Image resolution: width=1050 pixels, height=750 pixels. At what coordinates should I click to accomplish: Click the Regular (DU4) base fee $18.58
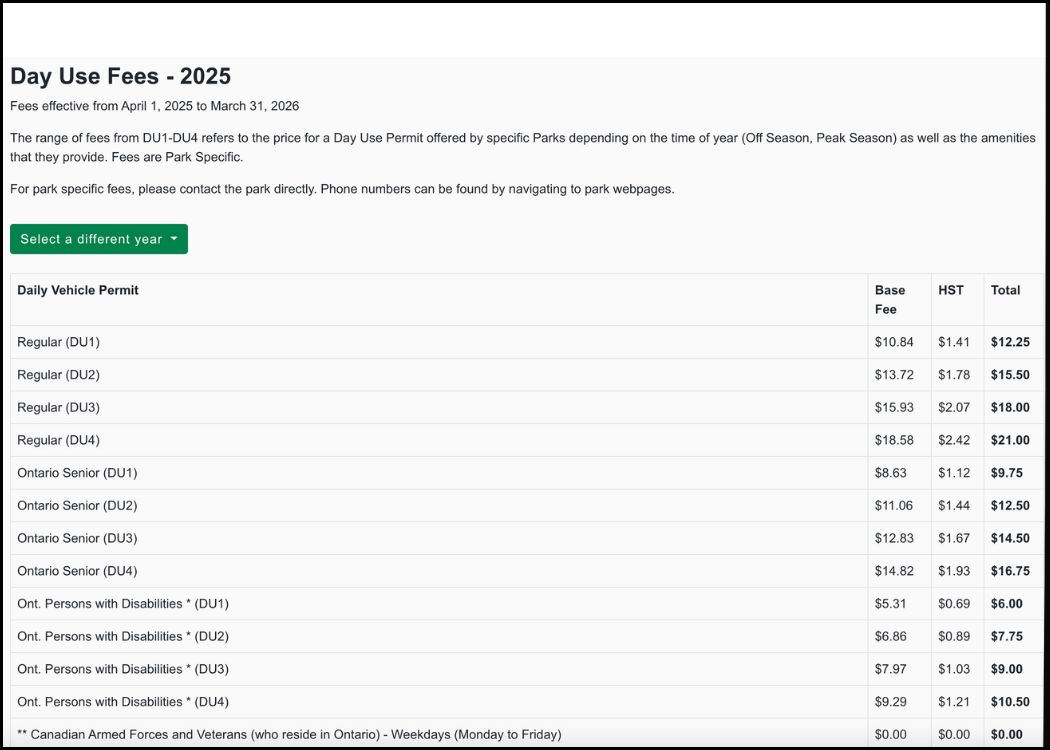[x=894, y=440]
